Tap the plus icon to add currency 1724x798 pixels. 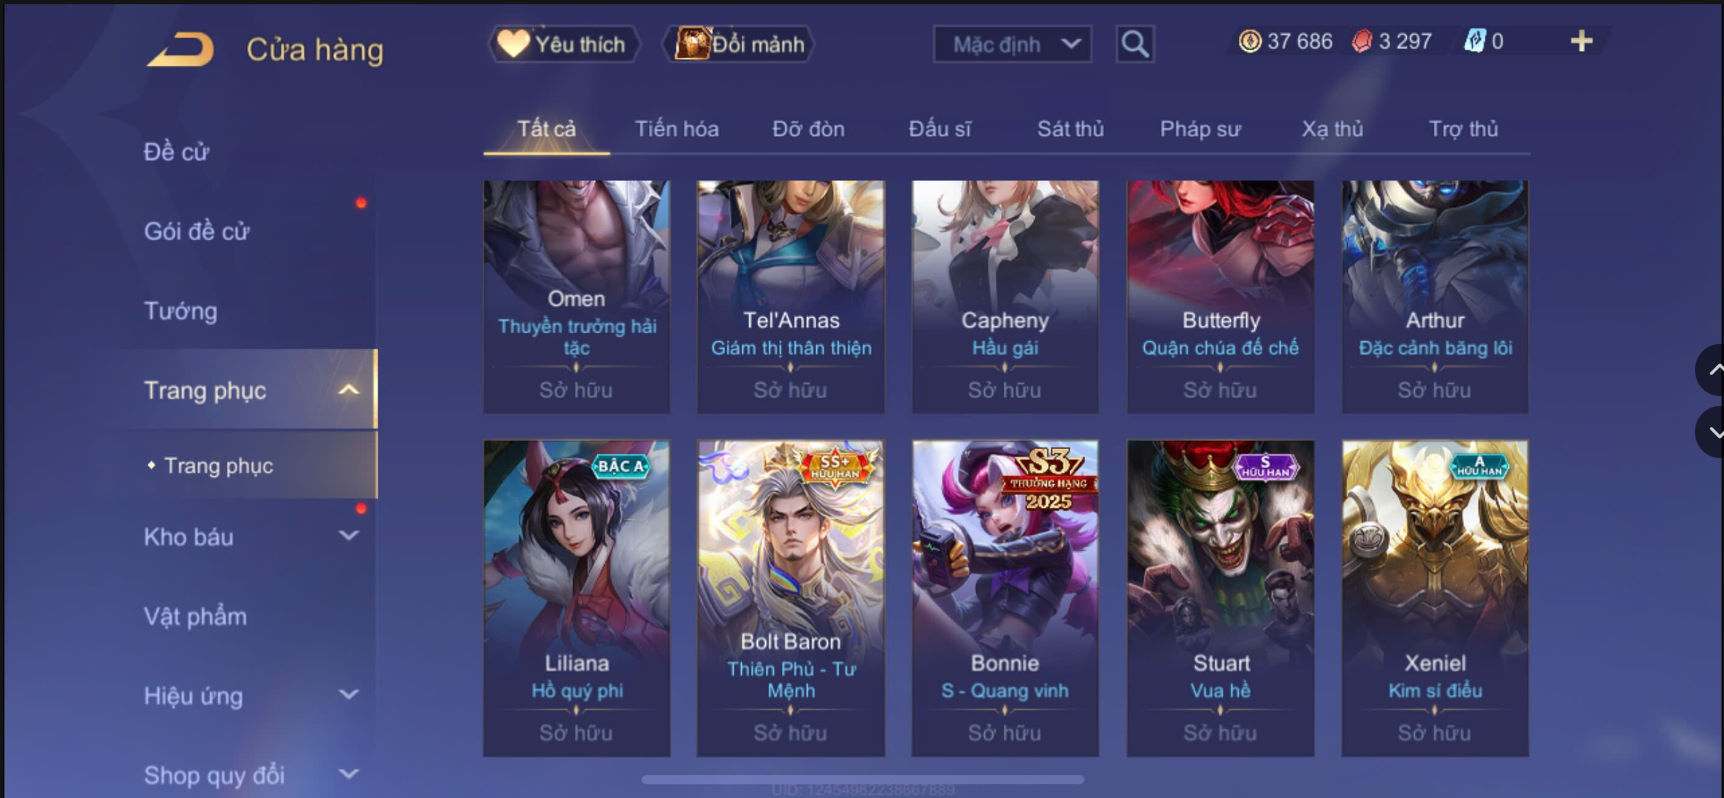1581,41
